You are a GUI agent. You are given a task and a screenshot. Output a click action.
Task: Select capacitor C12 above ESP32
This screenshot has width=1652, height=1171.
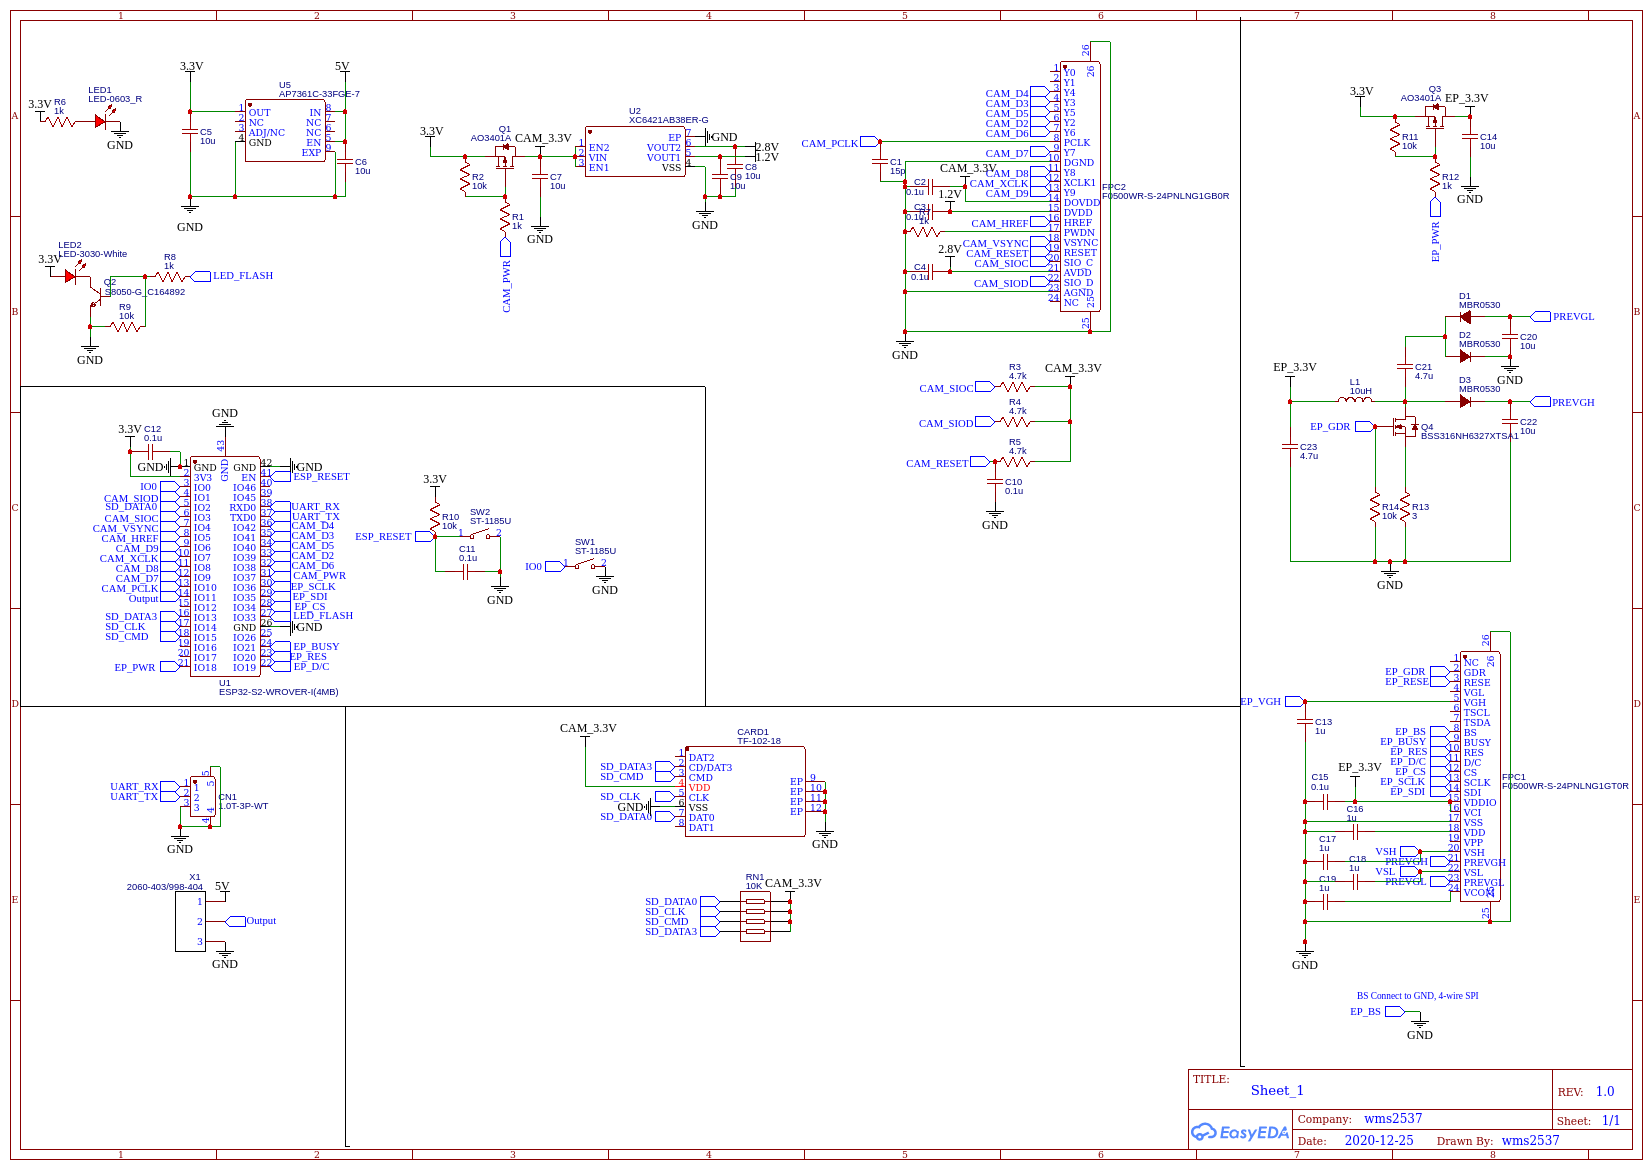[x=152, y=452]
